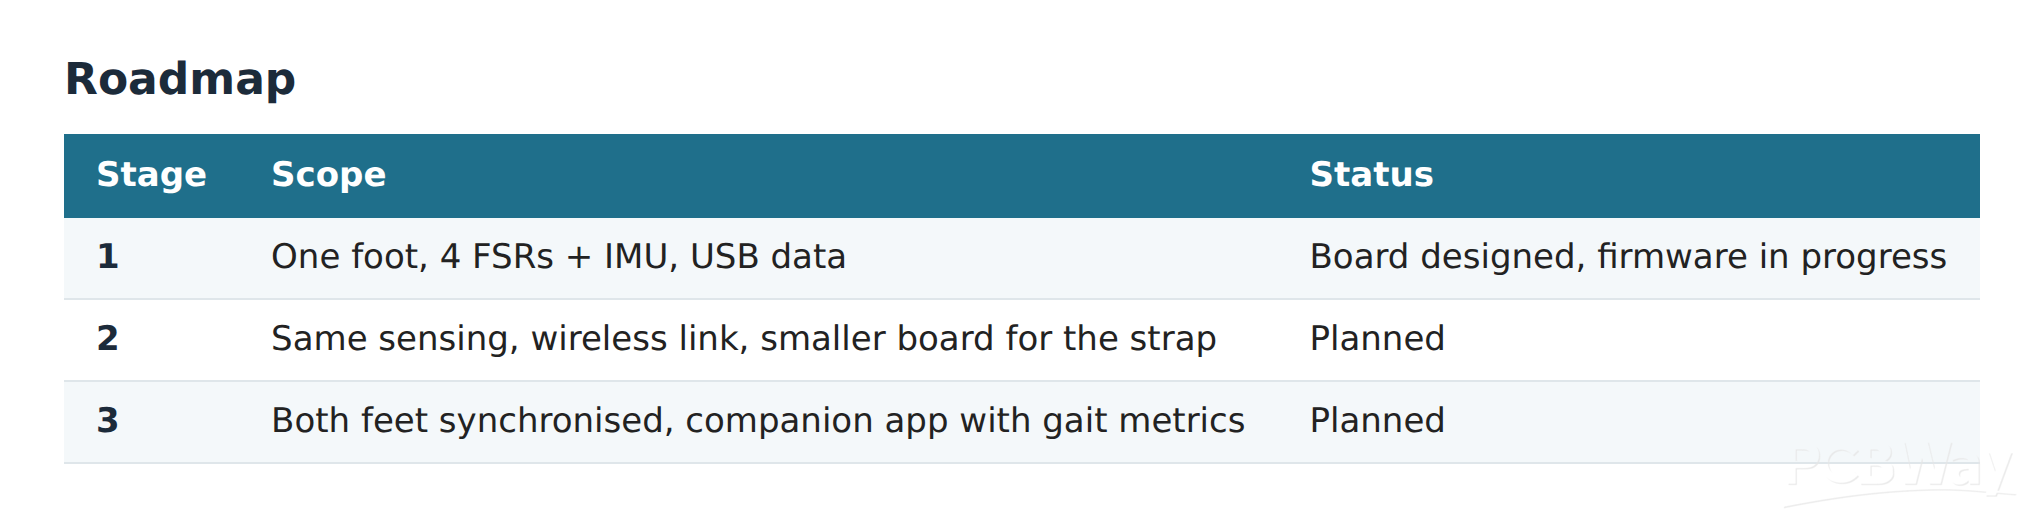The width and height of the screenshot is (2044, 520).
Task: Click the PCBWay watermark logo
Action: pyautogui.click(x=1900, y=470)
